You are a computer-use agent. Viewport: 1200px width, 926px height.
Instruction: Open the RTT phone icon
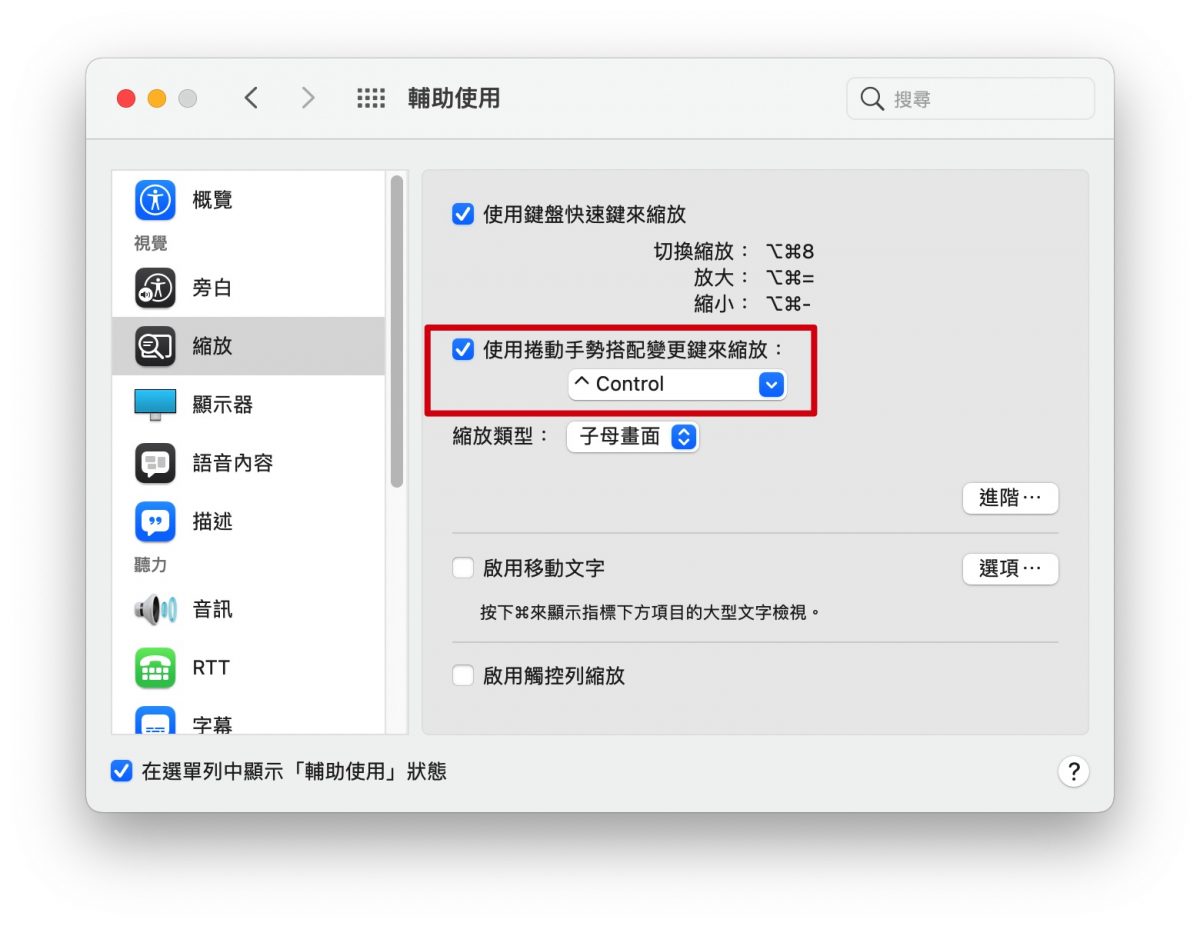[x=155, y=667]
